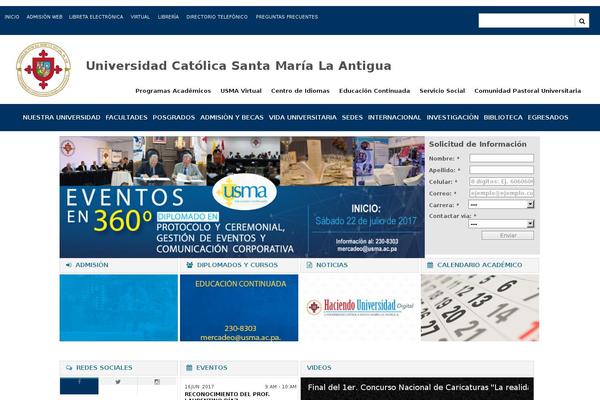This screenshot has height=400, width=600.
Task: Open Comunidad Pastoral Universitaria link
Action: (x=528, y=91)
